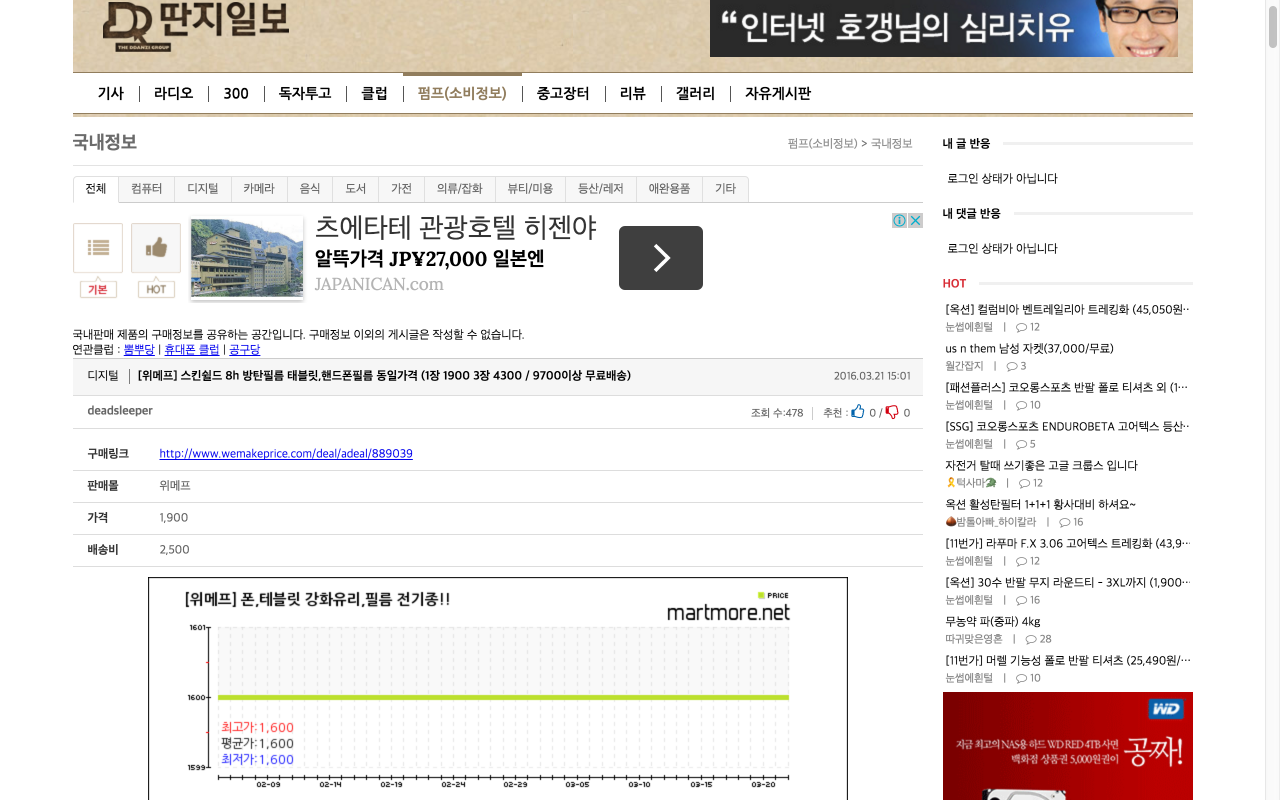
Task: Open the 리뷰 menu
Action: 633,94
